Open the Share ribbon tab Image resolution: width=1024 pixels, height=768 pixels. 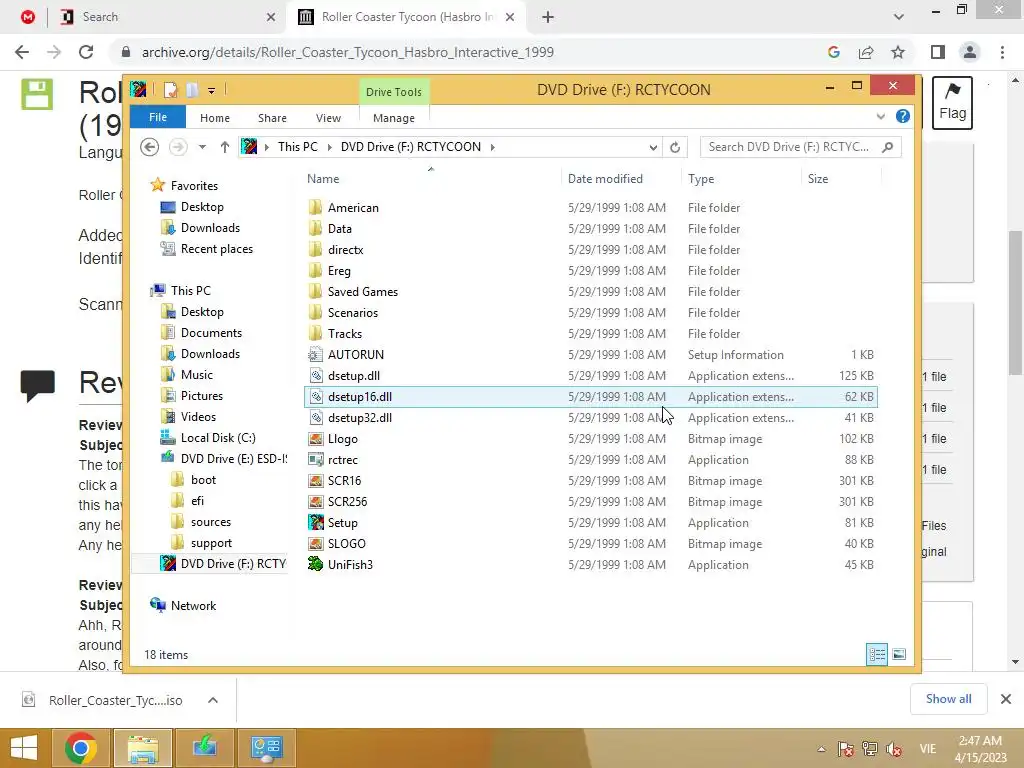272,118
